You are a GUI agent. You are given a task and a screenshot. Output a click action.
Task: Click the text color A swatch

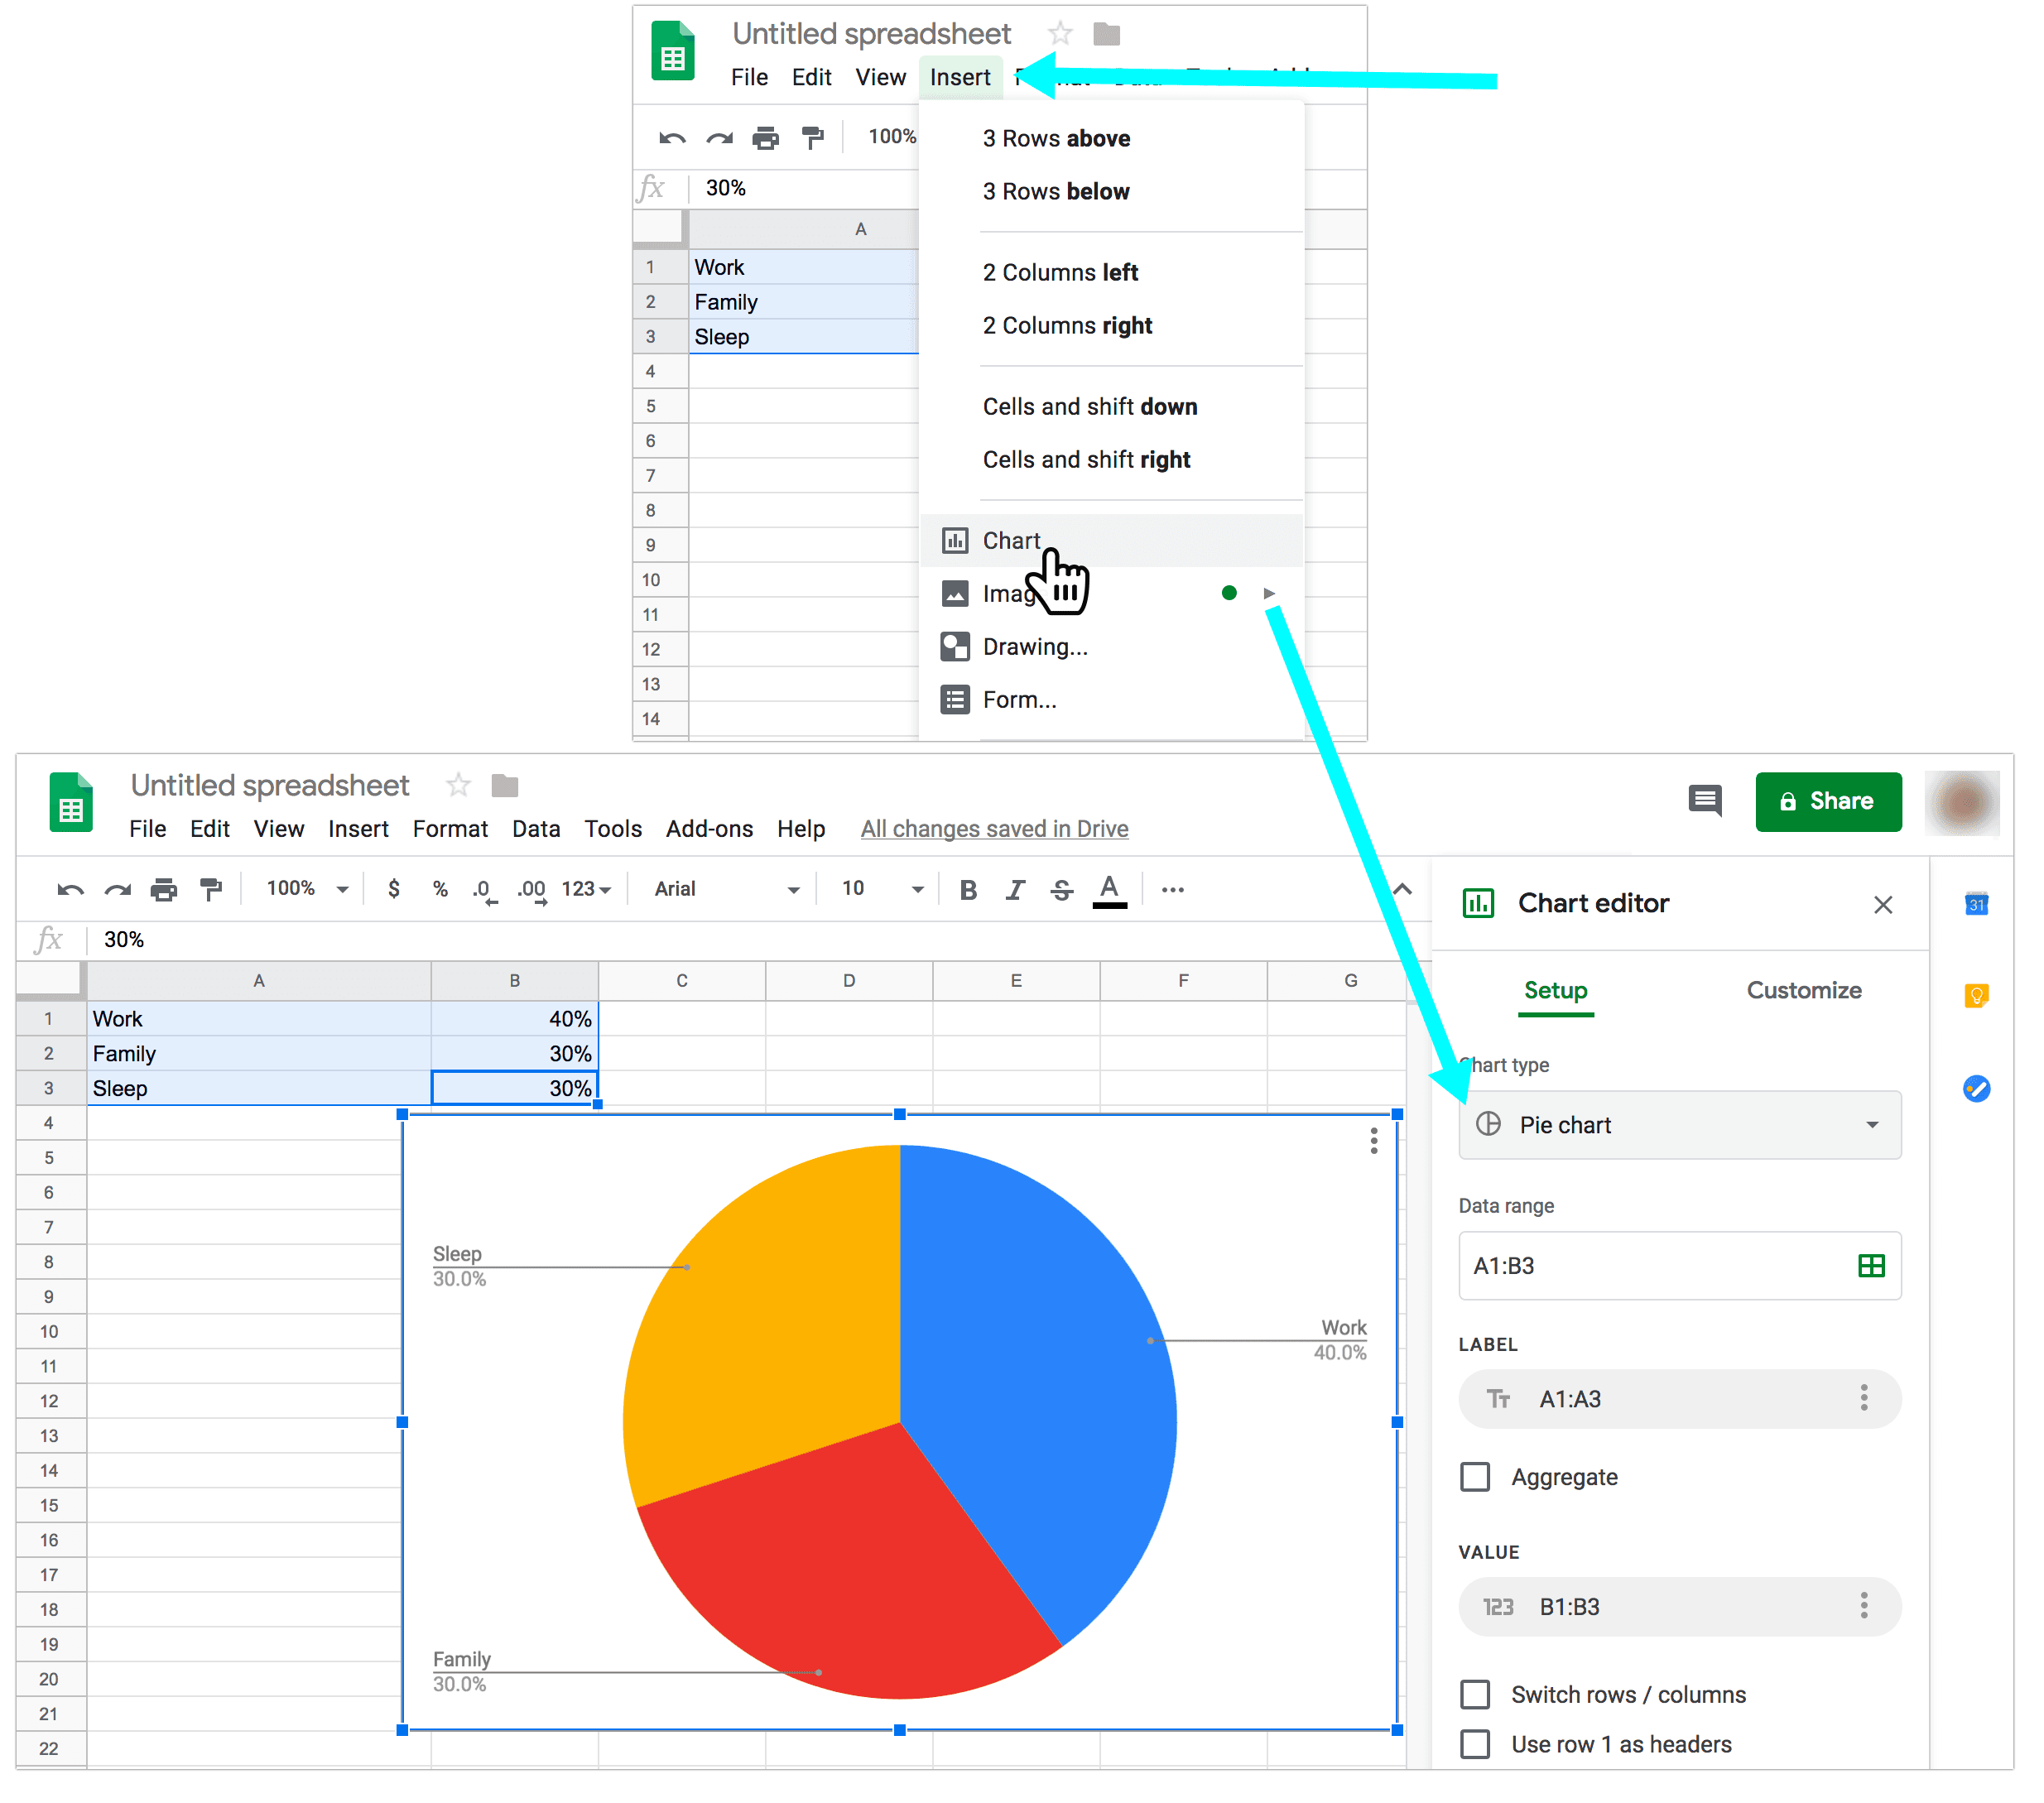pos(1109,889)
